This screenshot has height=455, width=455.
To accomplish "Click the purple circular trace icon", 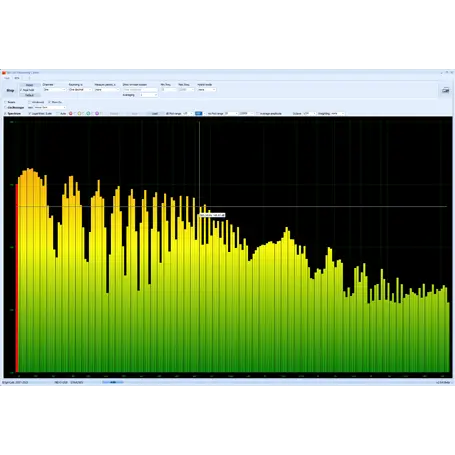I will pyautogui.click(x=97, y=114).
